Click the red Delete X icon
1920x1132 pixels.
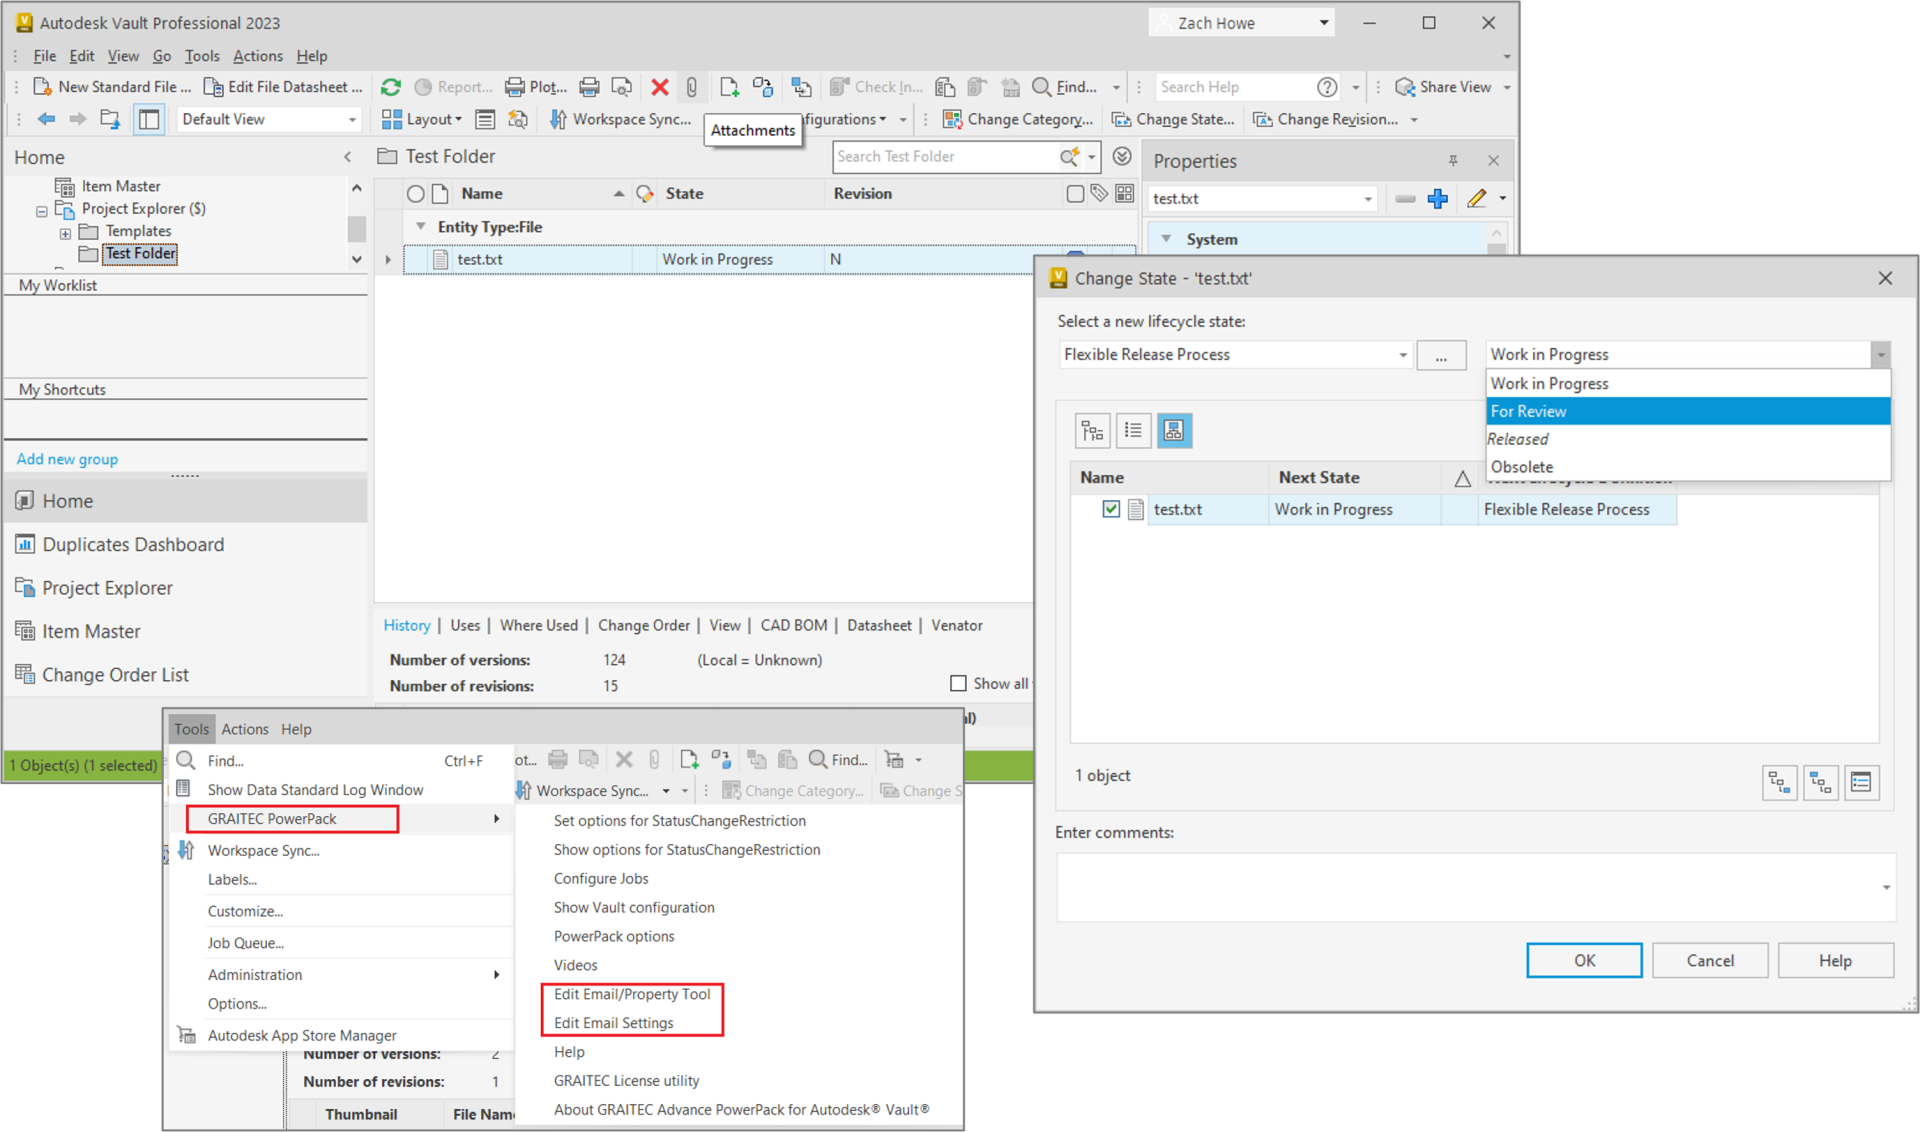click(x=659, y=87)
